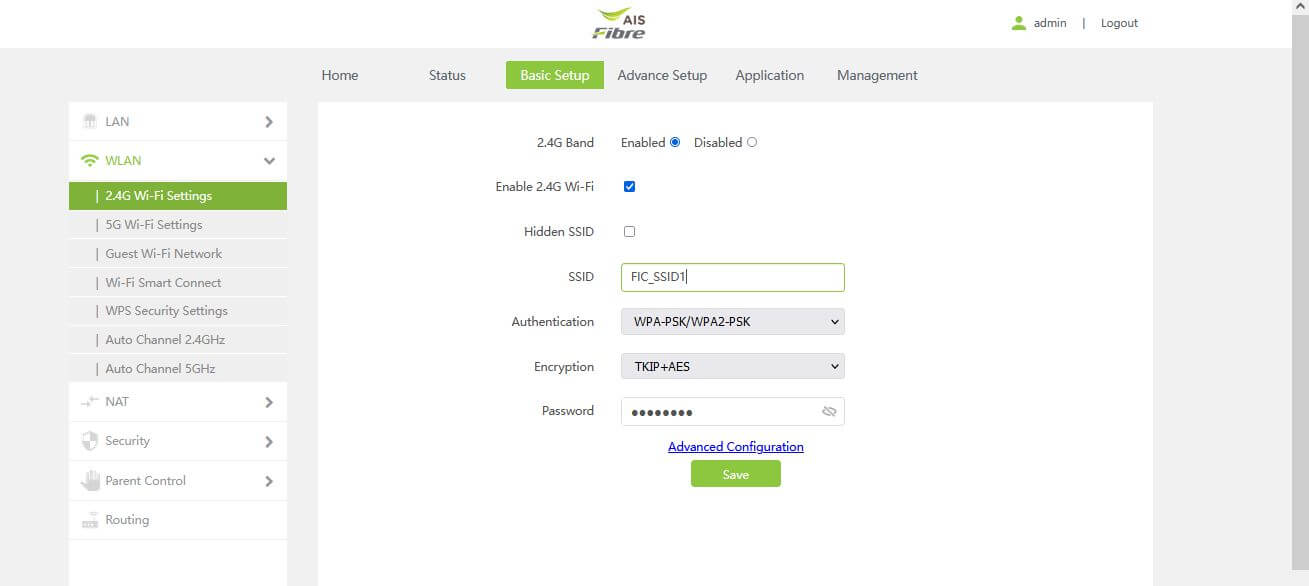The height and width of the screenshot is (586, 1309).
Task: Select the Disabled radio for 2.4G Band
Action: tap(752, 143)
